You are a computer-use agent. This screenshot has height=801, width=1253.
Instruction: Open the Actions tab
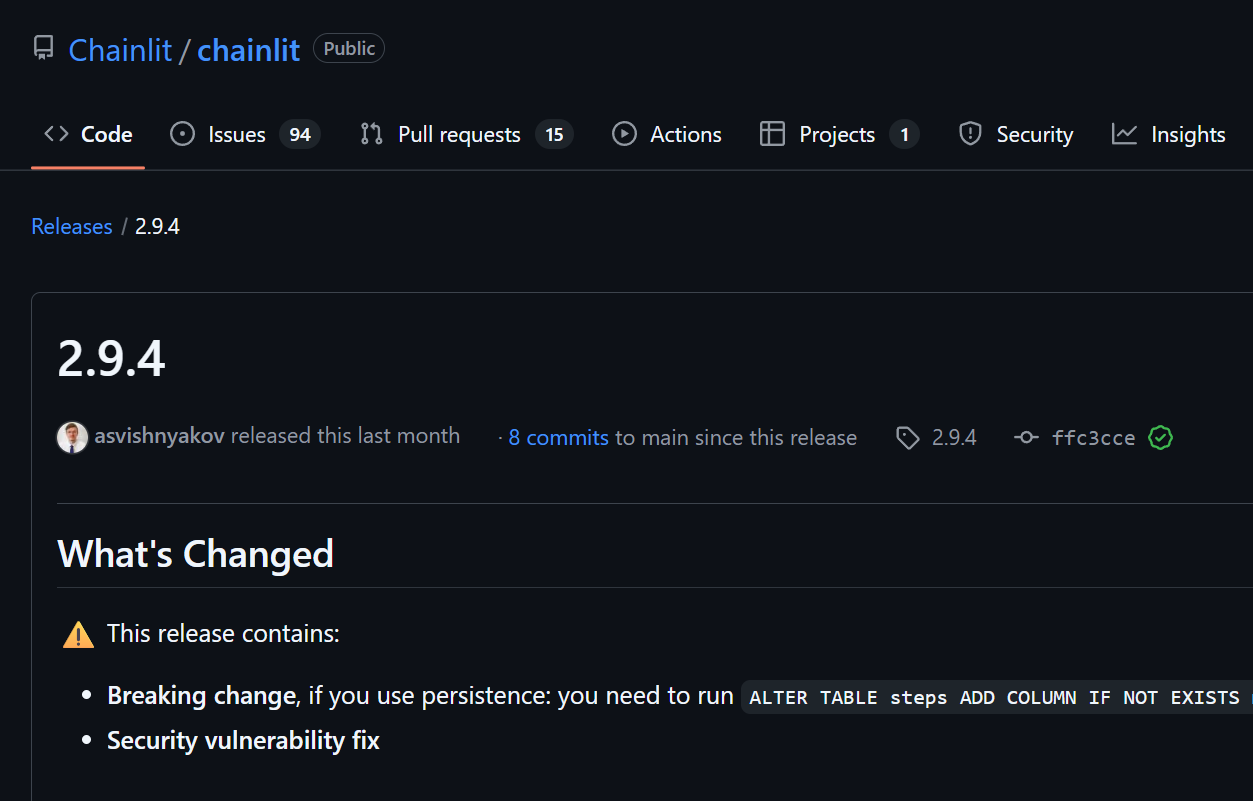pos(667,134)
